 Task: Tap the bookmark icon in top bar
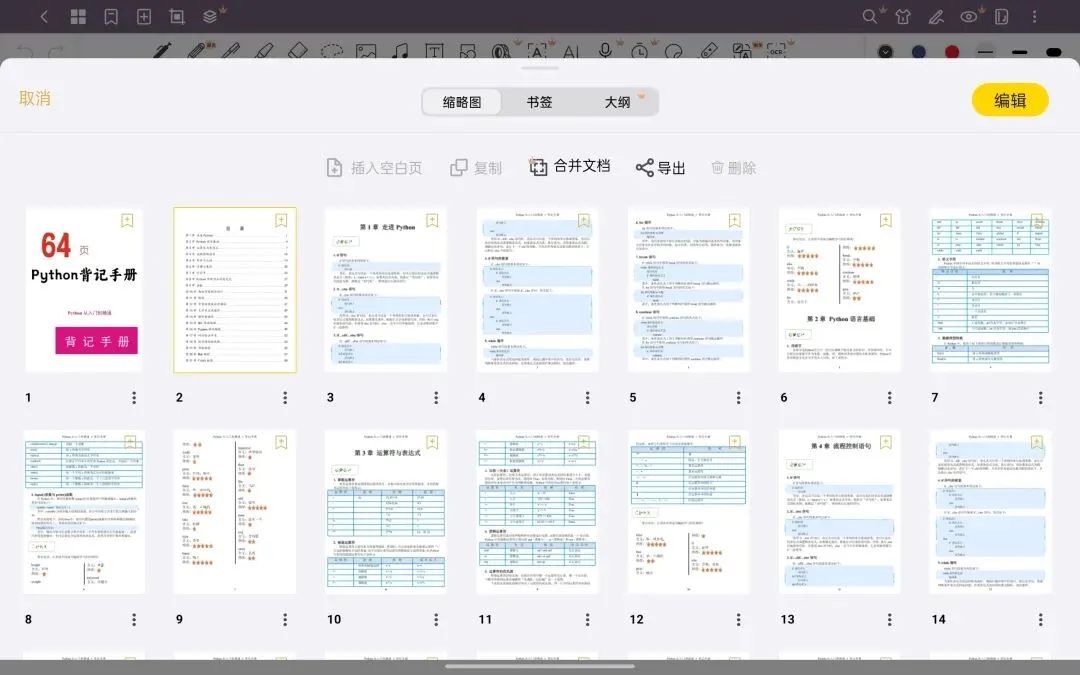(111, 17)
